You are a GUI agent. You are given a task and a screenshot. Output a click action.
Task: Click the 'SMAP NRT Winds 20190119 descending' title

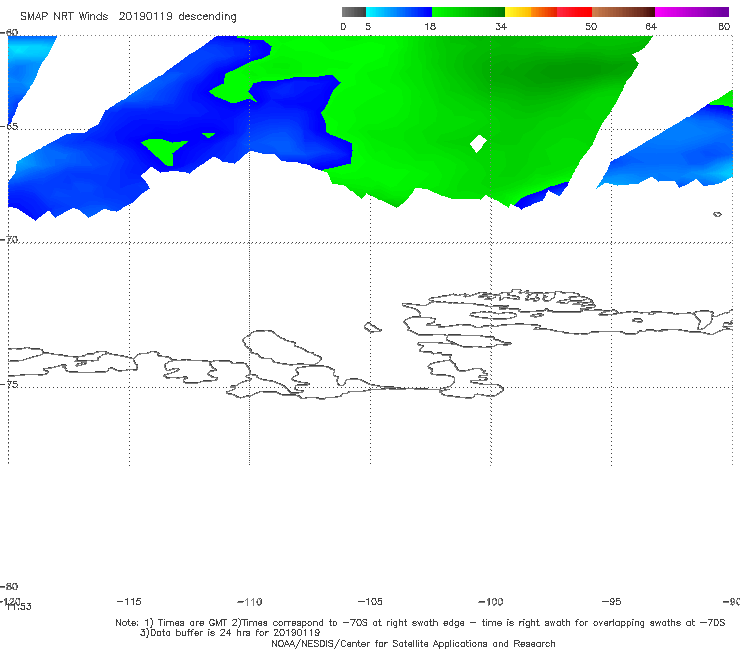128,17
